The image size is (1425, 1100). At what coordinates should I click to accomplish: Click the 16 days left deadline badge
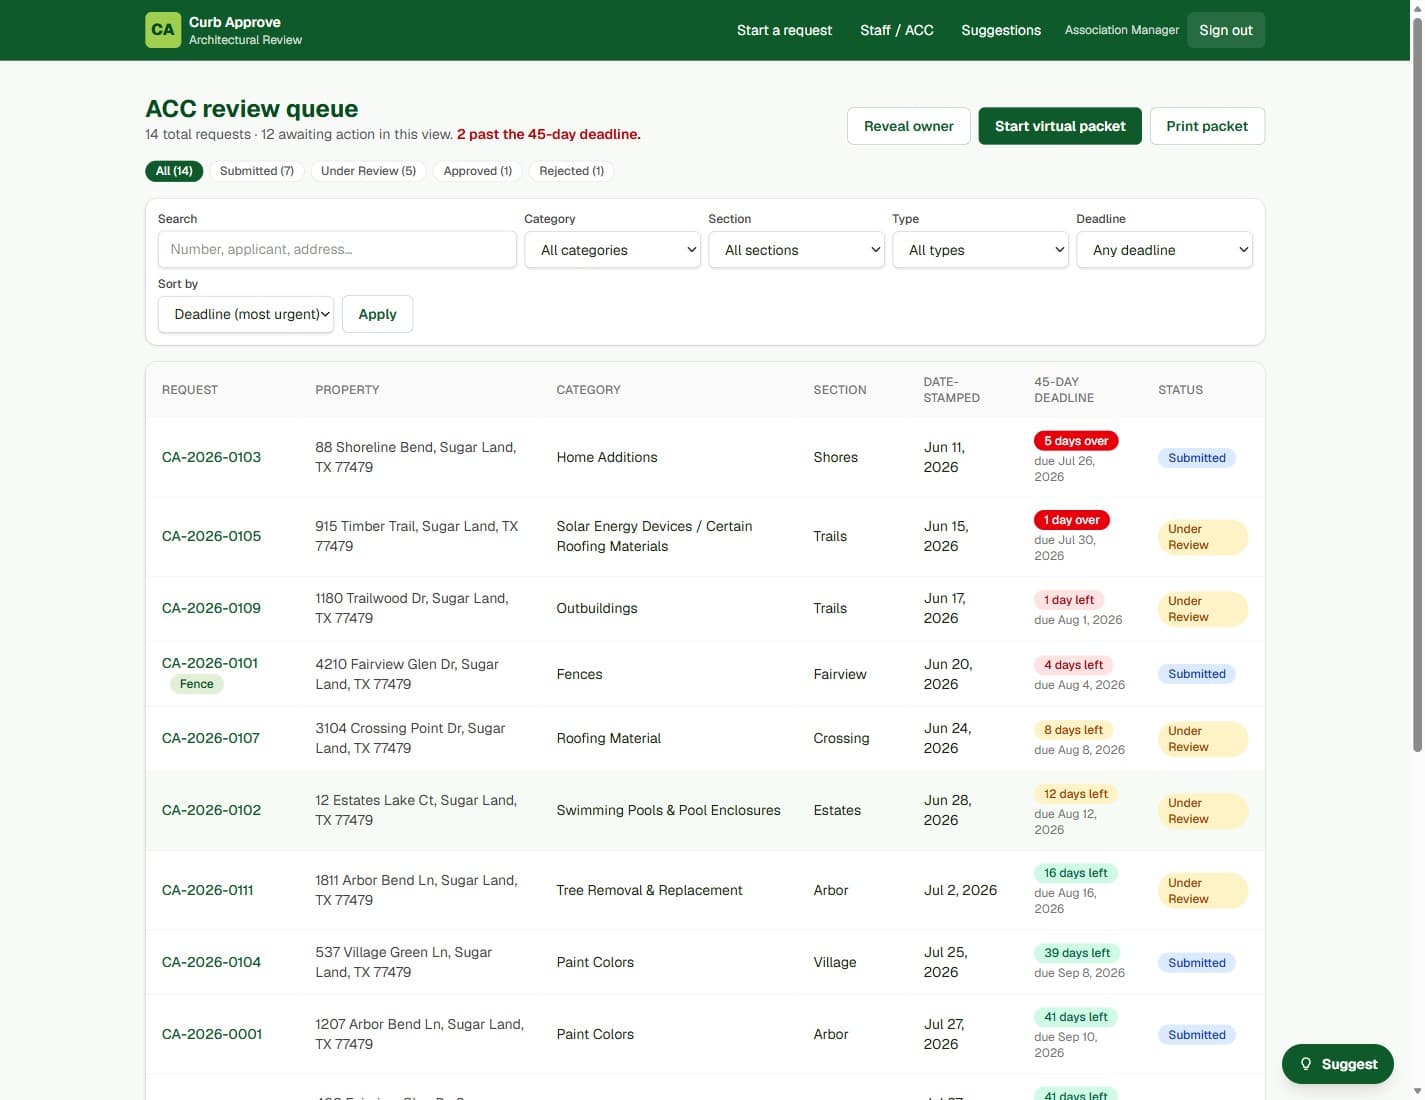point(1076,873)
